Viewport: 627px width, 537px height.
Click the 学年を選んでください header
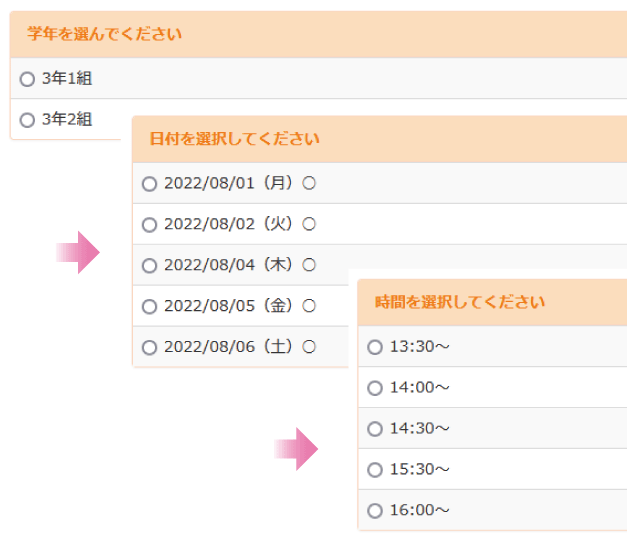click(x=105, y=34)
